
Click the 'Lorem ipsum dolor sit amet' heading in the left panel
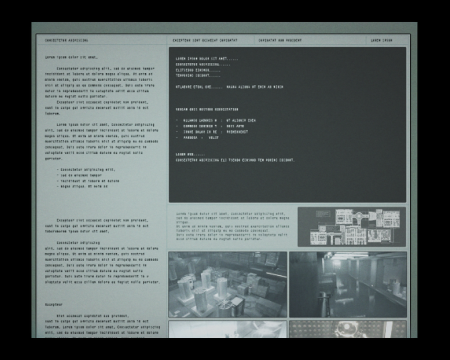click(x=71, y=57)
